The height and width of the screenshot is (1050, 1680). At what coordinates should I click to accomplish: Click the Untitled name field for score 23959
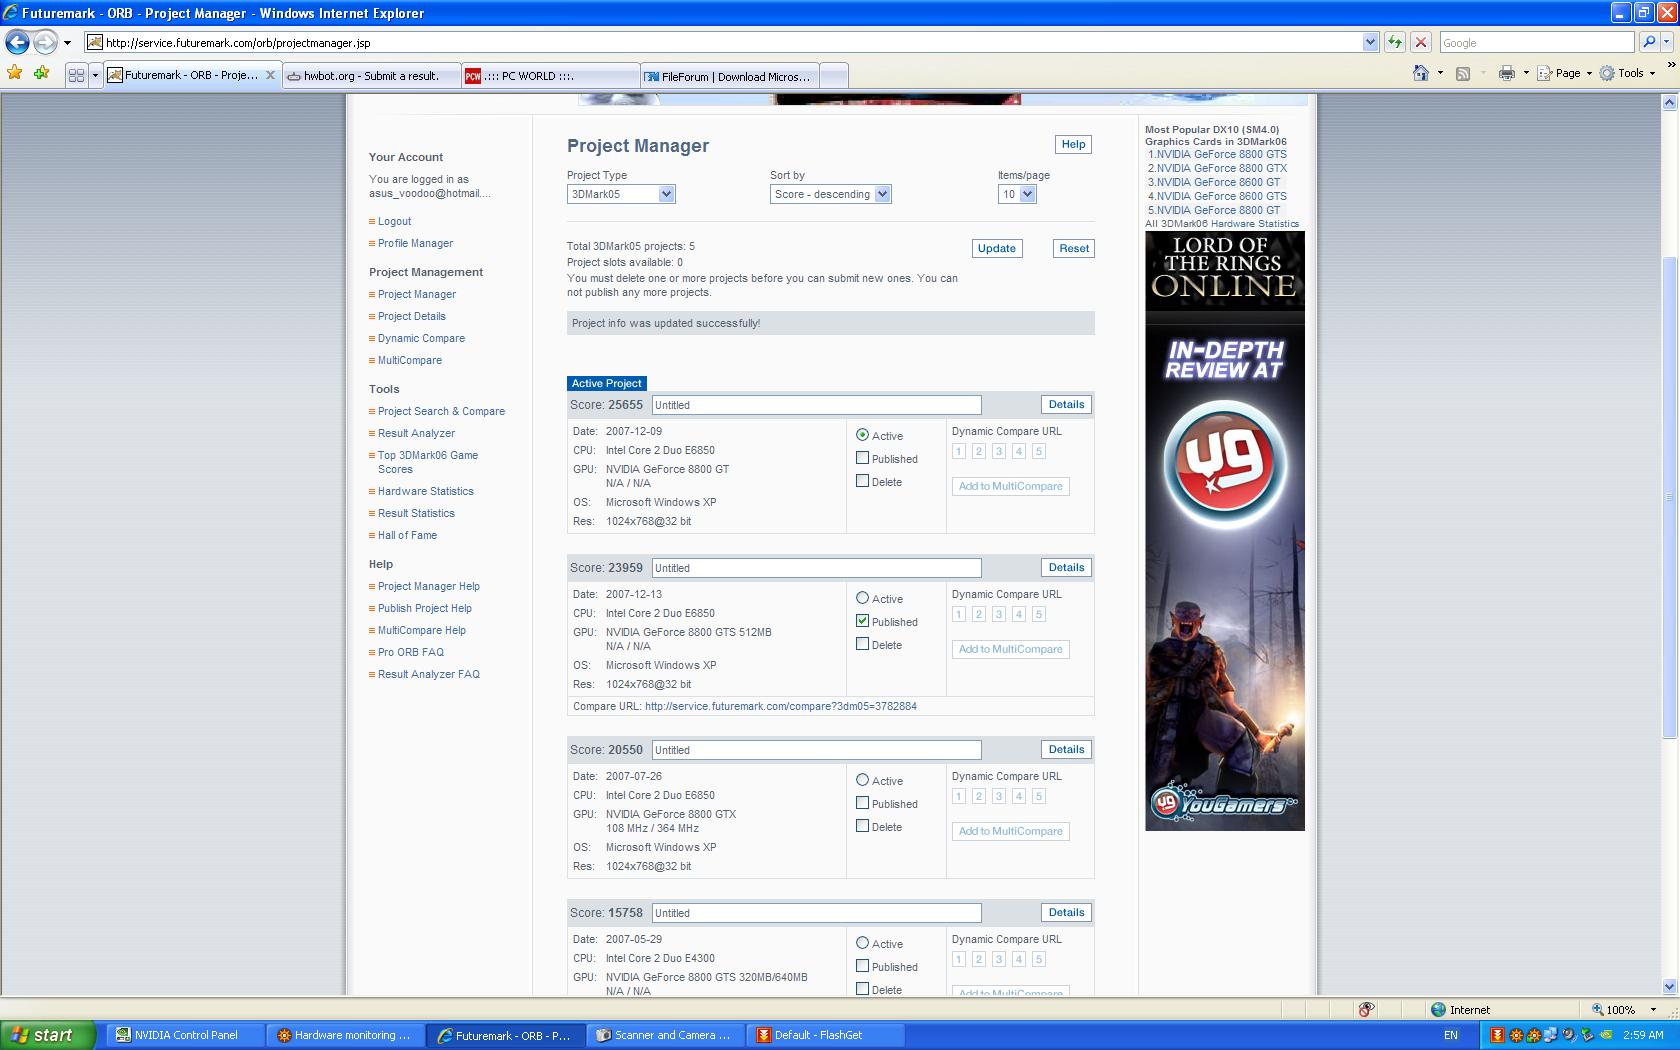point(816,568)
